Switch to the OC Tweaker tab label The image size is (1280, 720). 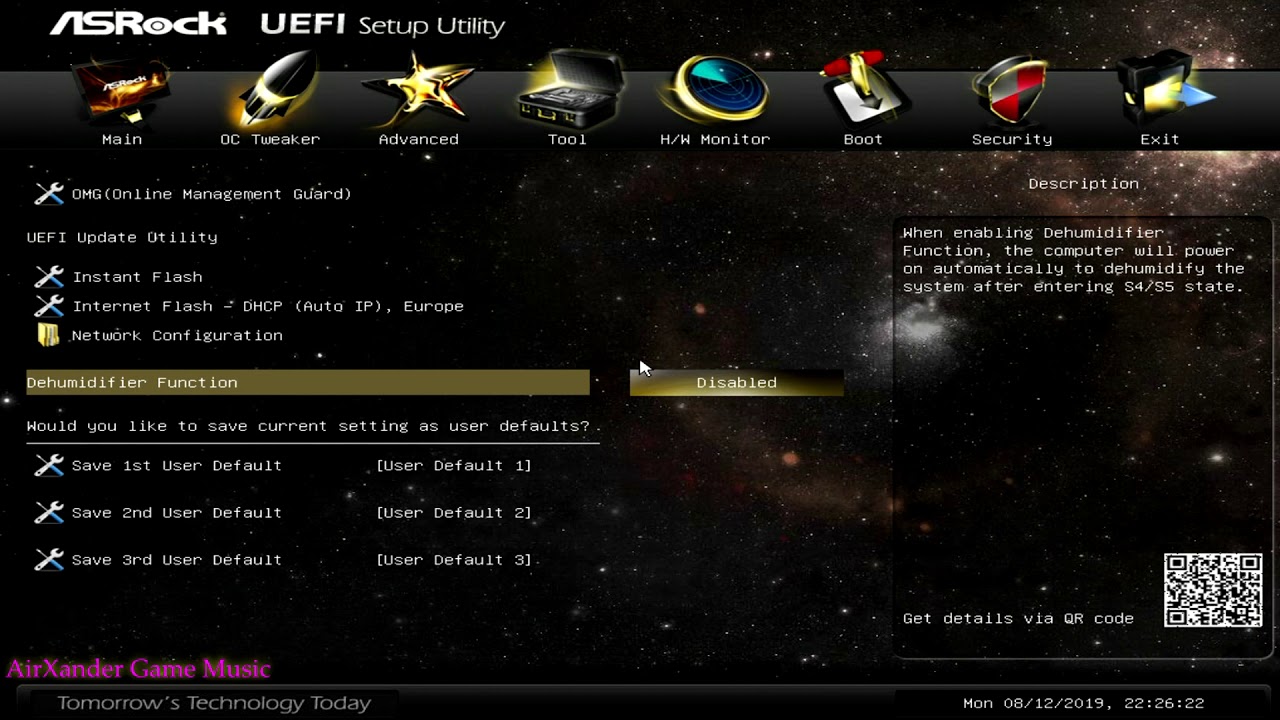coord(270,139)
